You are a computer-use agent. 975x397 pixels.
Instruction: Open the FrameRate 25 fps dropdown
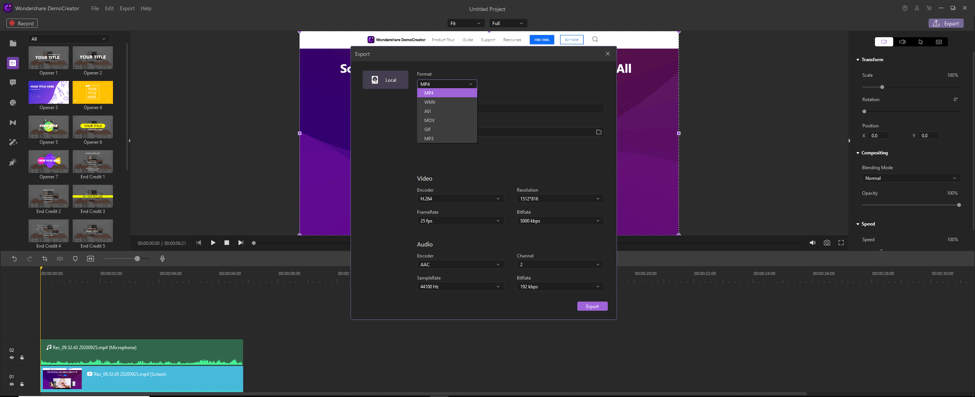(460, 221)
